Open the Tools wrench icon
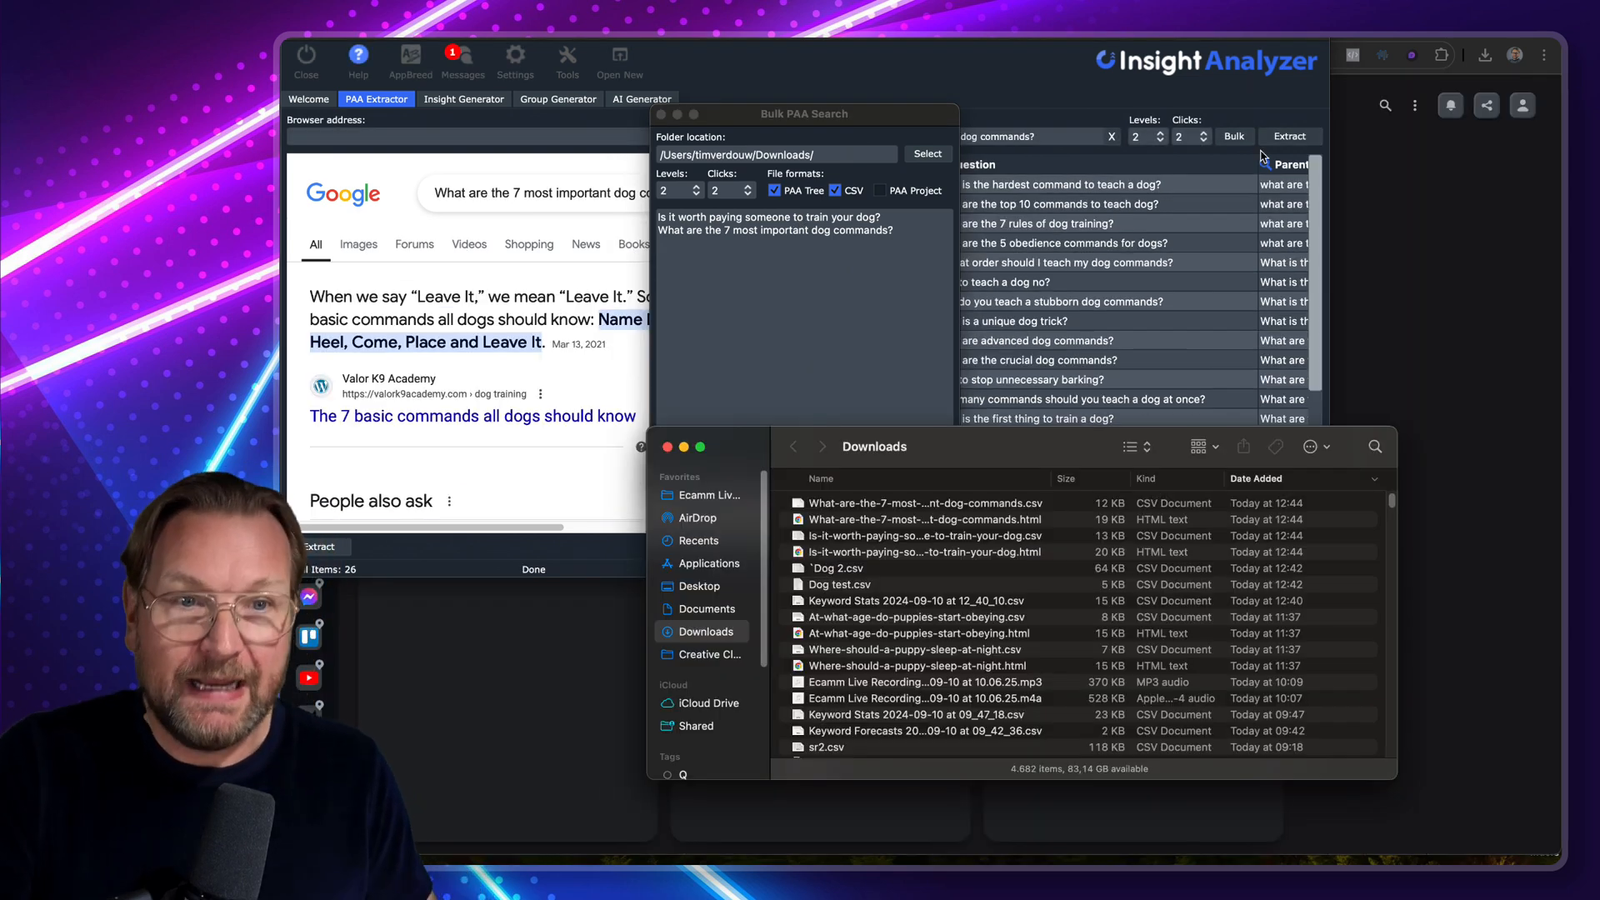The height and width of the screenshot is (900, 1600). point(567,55)
